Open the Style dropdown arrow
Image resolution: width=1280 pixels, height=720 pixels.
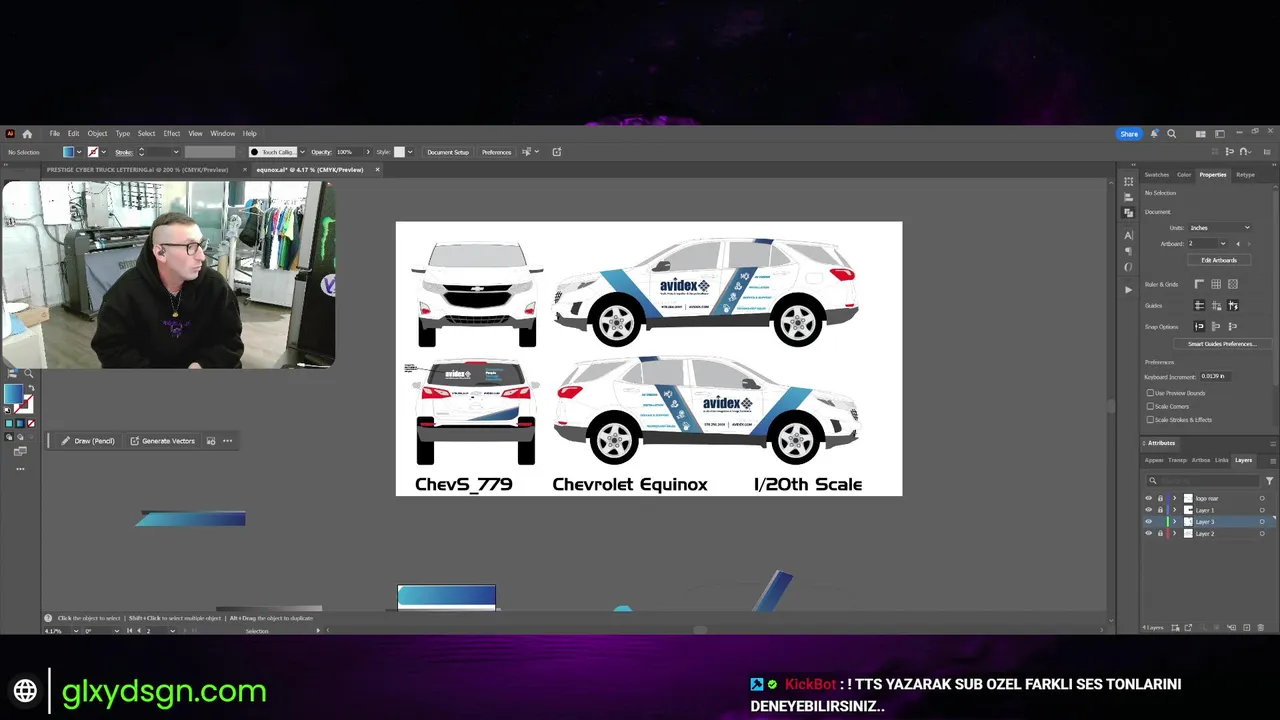coord(410,152)
